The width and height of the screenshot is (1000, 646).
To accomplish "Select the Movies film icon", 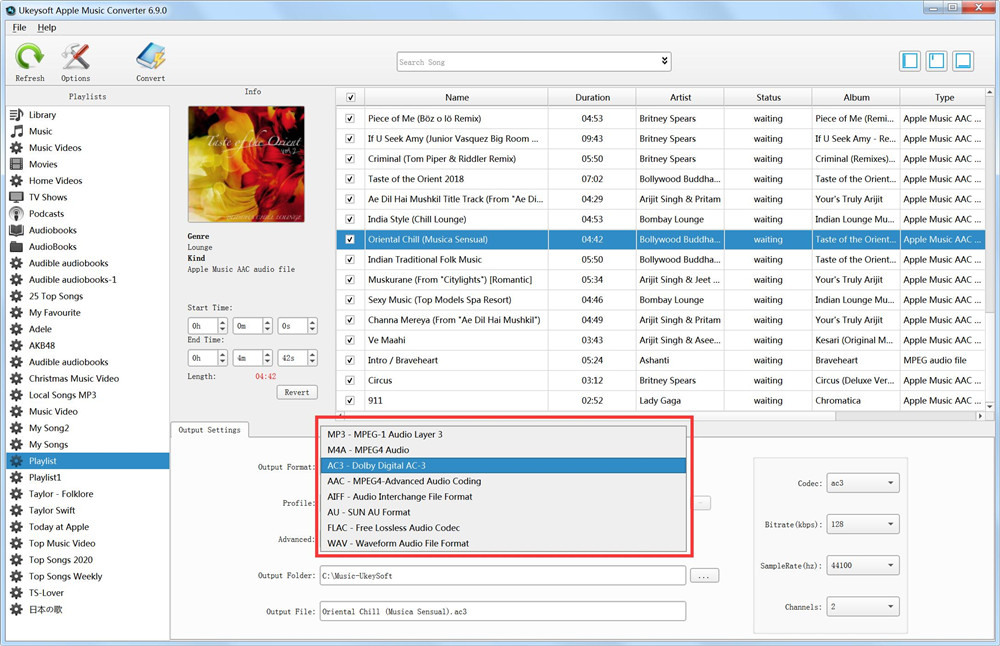I will click(17, 165).
